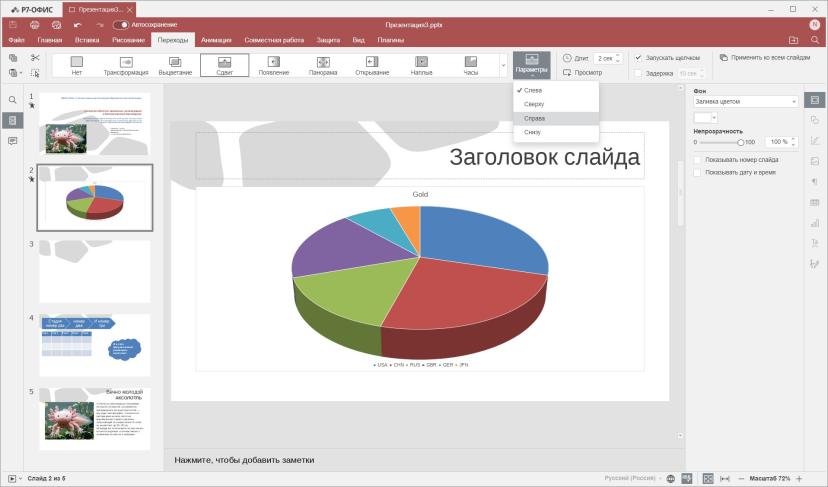Viewport: 828px width, 487px height.
Task: Choose the Выцветание transition
Action: (175, 65)
